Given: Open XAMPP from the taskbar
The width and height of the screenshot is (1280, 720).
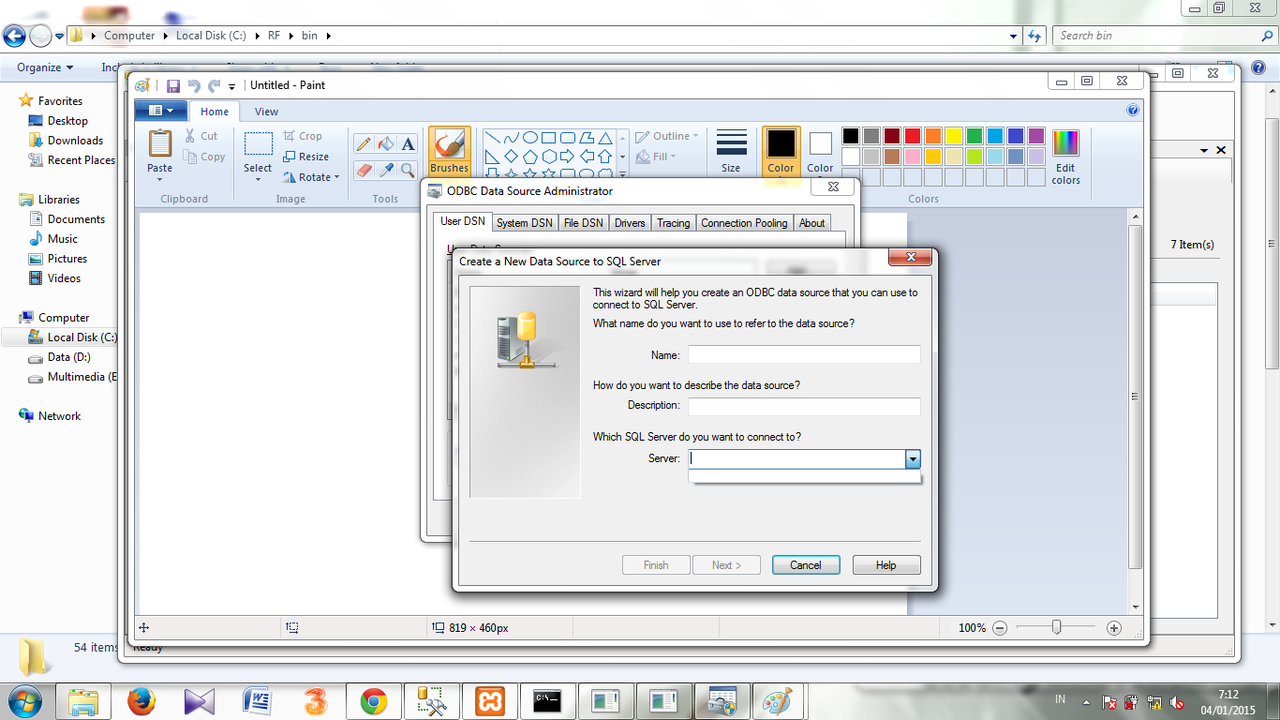Looking at the screenshot, I should pyautogui.click(x=490, y=701).
